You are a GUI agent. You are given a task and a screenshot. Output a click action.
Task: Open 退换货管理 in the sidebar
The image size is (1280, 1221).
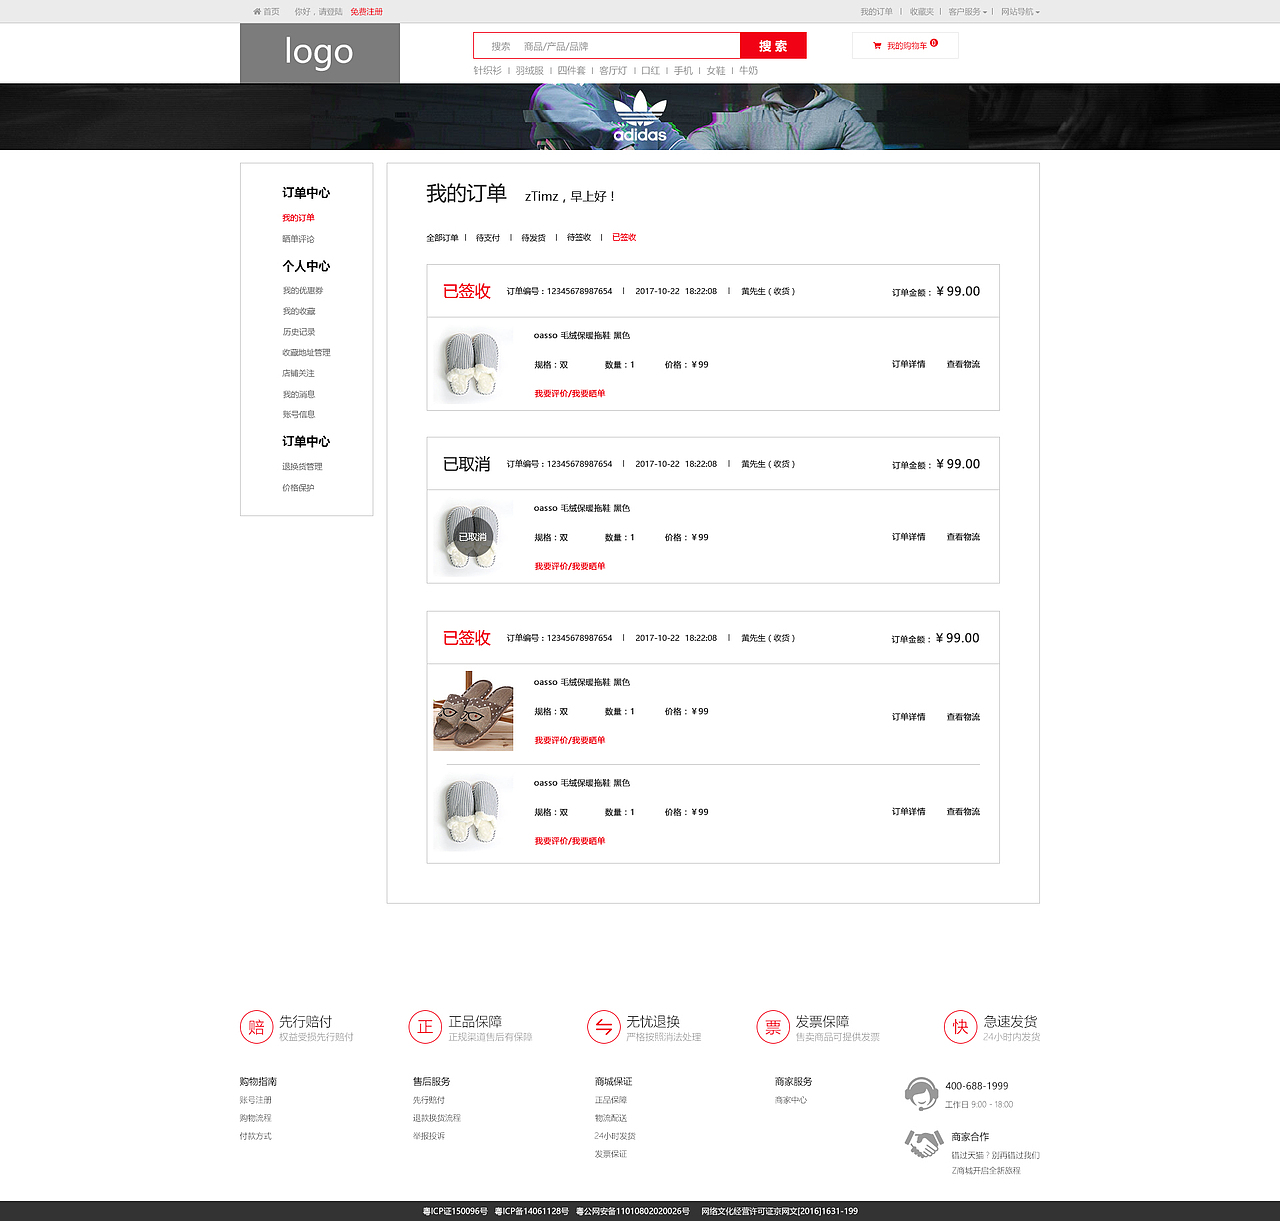click(302, 467)
